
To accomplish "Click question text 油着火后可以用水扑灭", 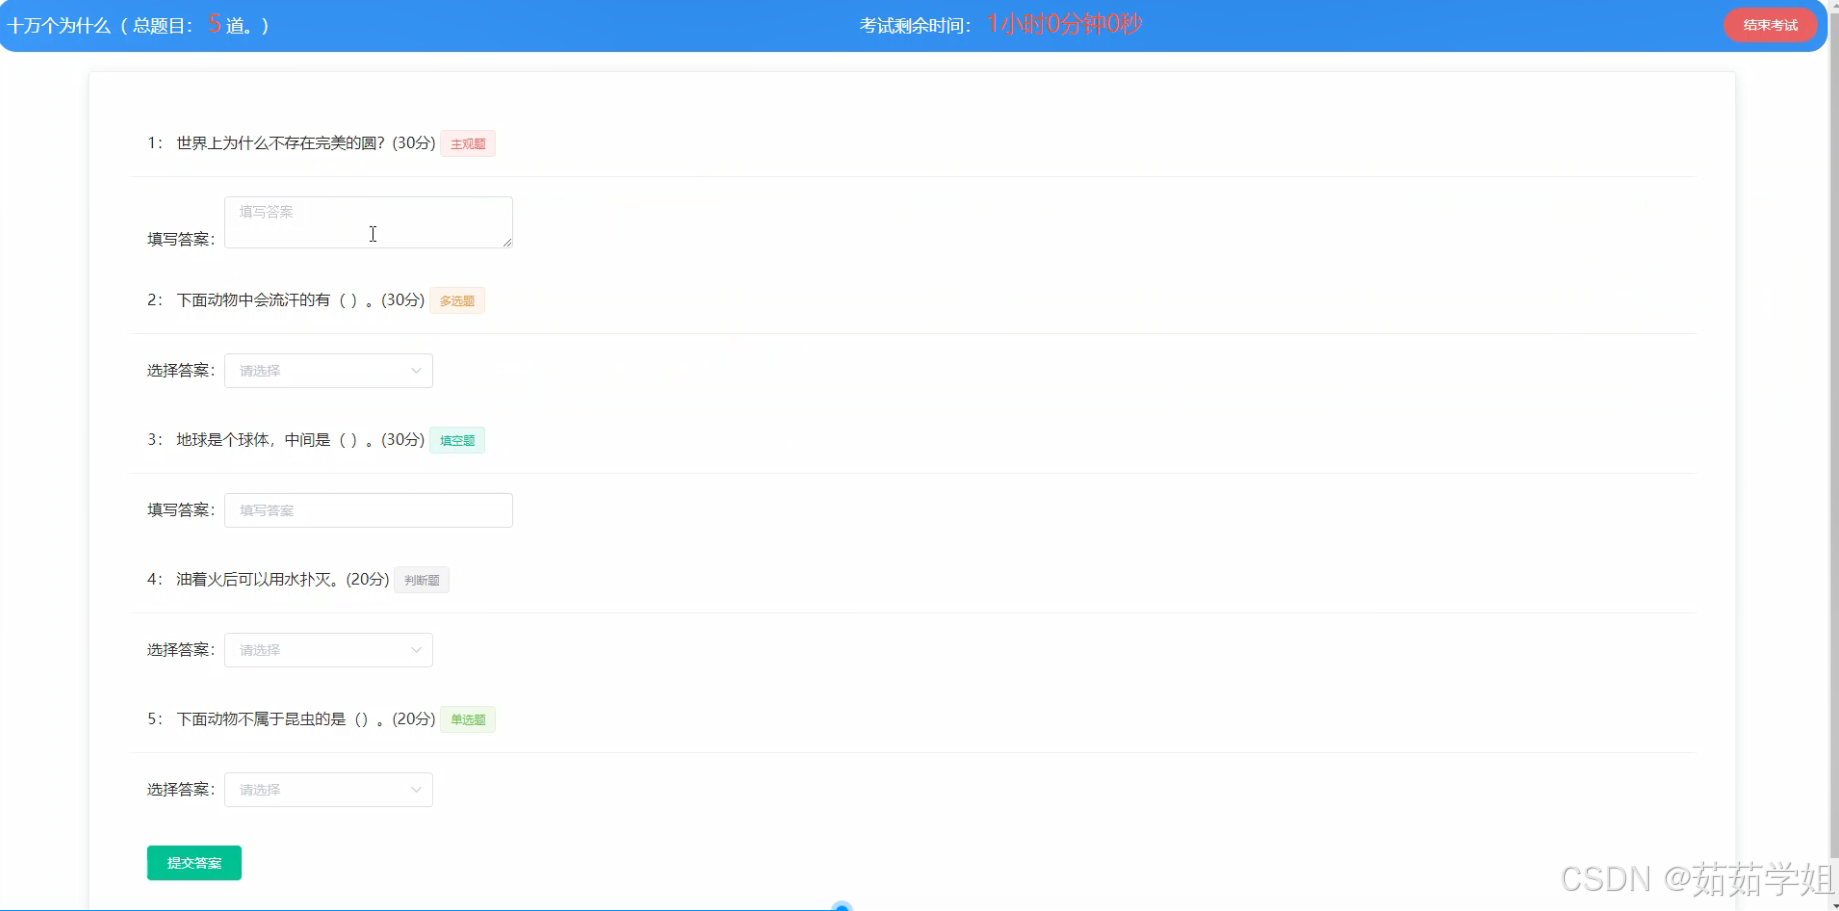I will 257,579.
